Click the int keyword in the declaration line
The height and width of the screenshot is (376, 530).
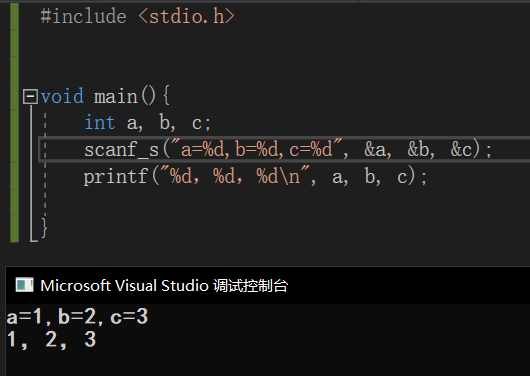(100, 122)
